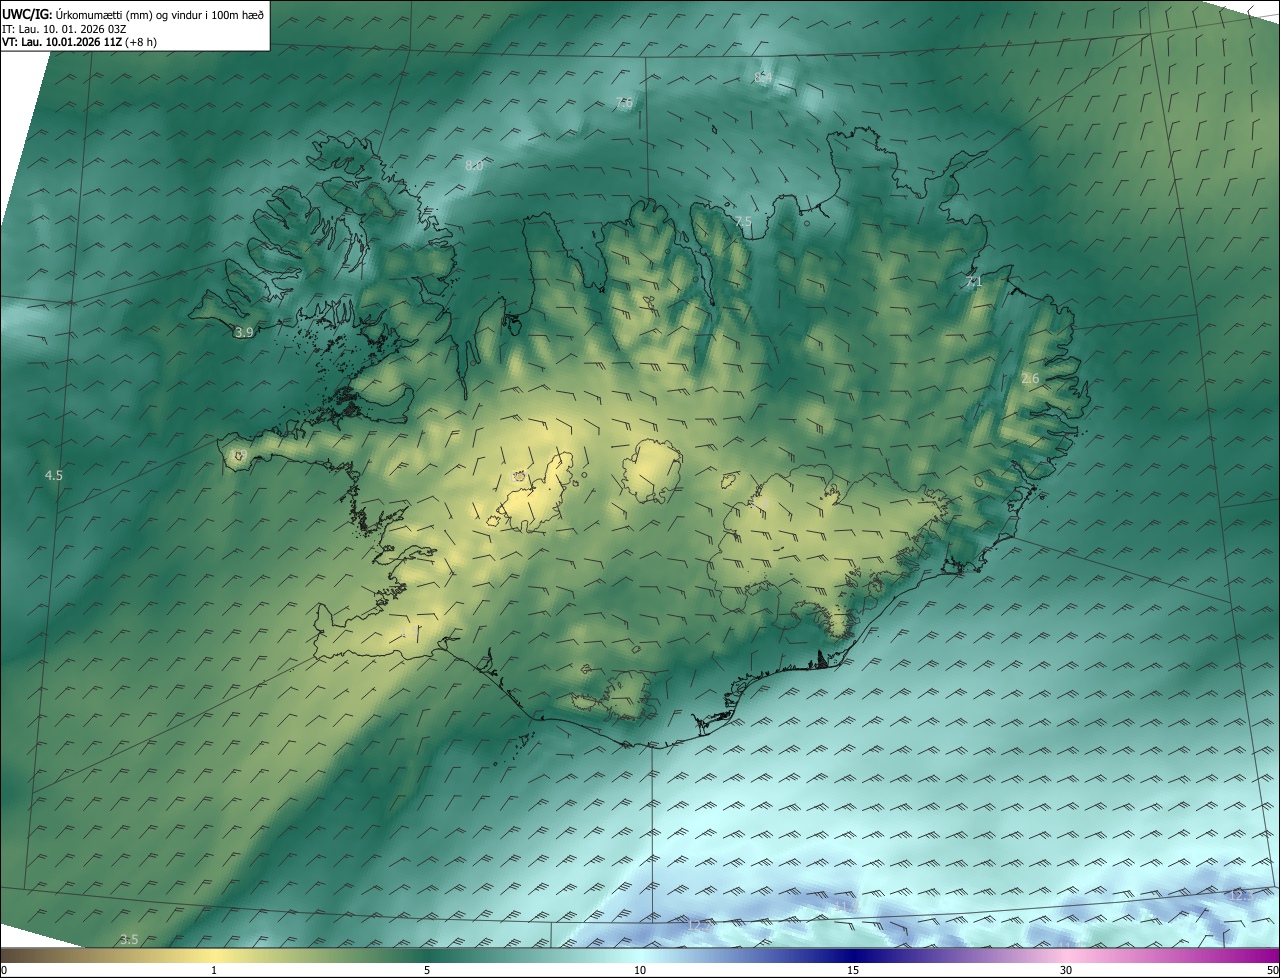Click the "15" tick on the color scale
1280x978 pixels.
(x=853, y=970)
